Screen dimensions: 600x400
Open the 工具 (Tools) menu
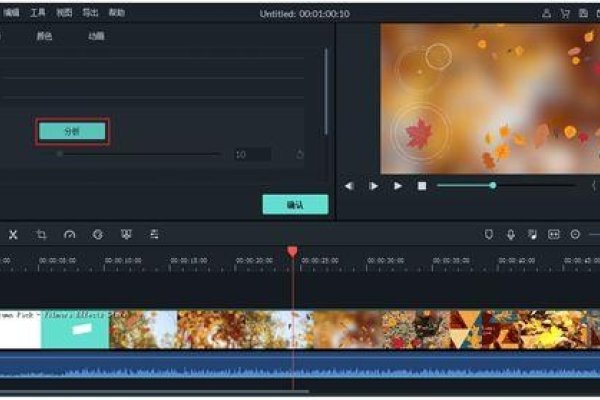[38, 13]
